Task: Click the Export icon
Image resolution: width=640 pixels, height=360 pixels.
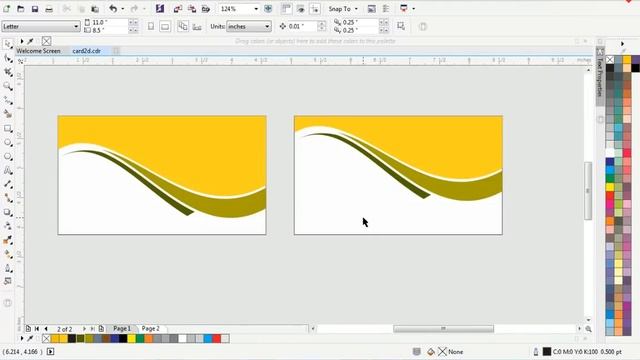Action: tap(191, 9)
